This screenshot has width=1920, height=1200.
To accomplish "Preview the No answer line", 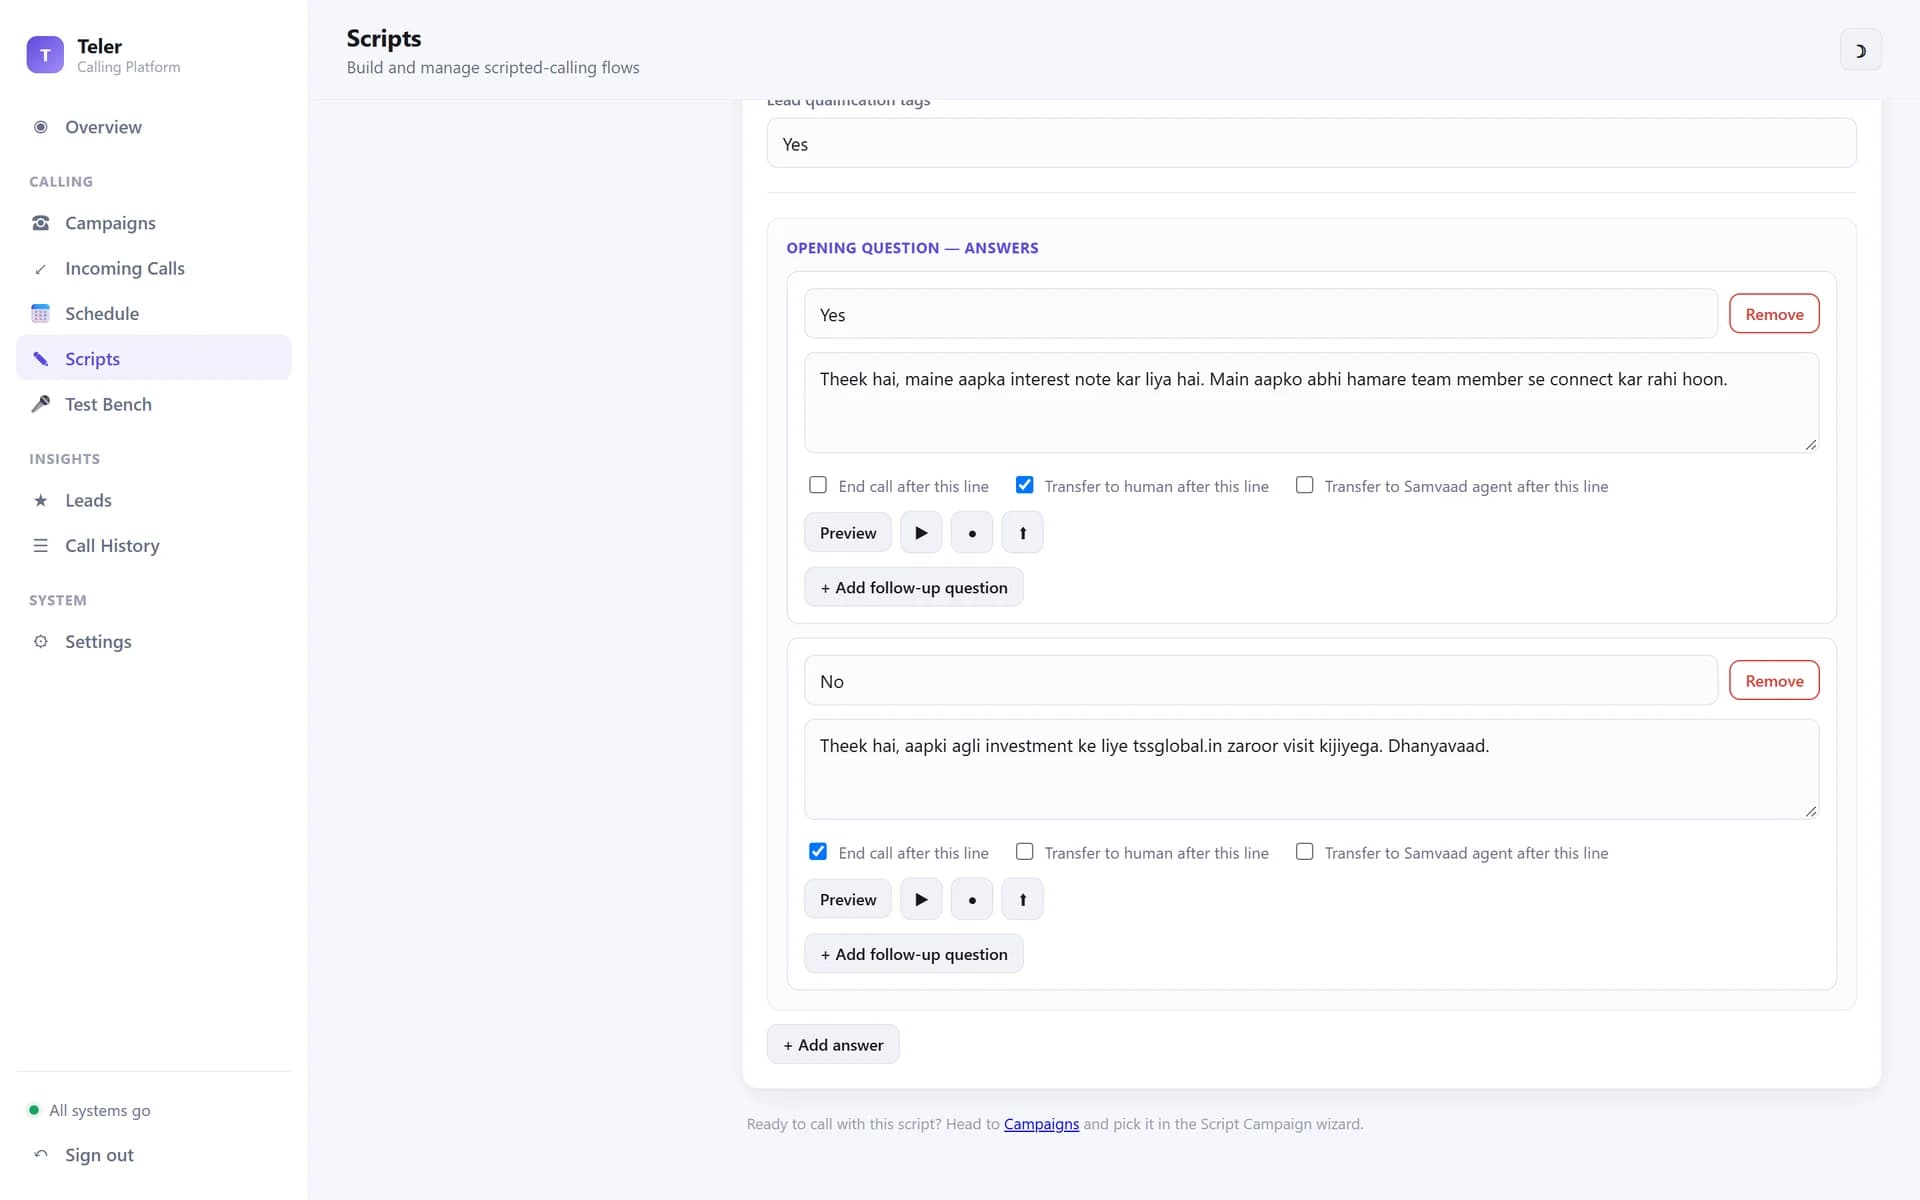I will point(847,899).
